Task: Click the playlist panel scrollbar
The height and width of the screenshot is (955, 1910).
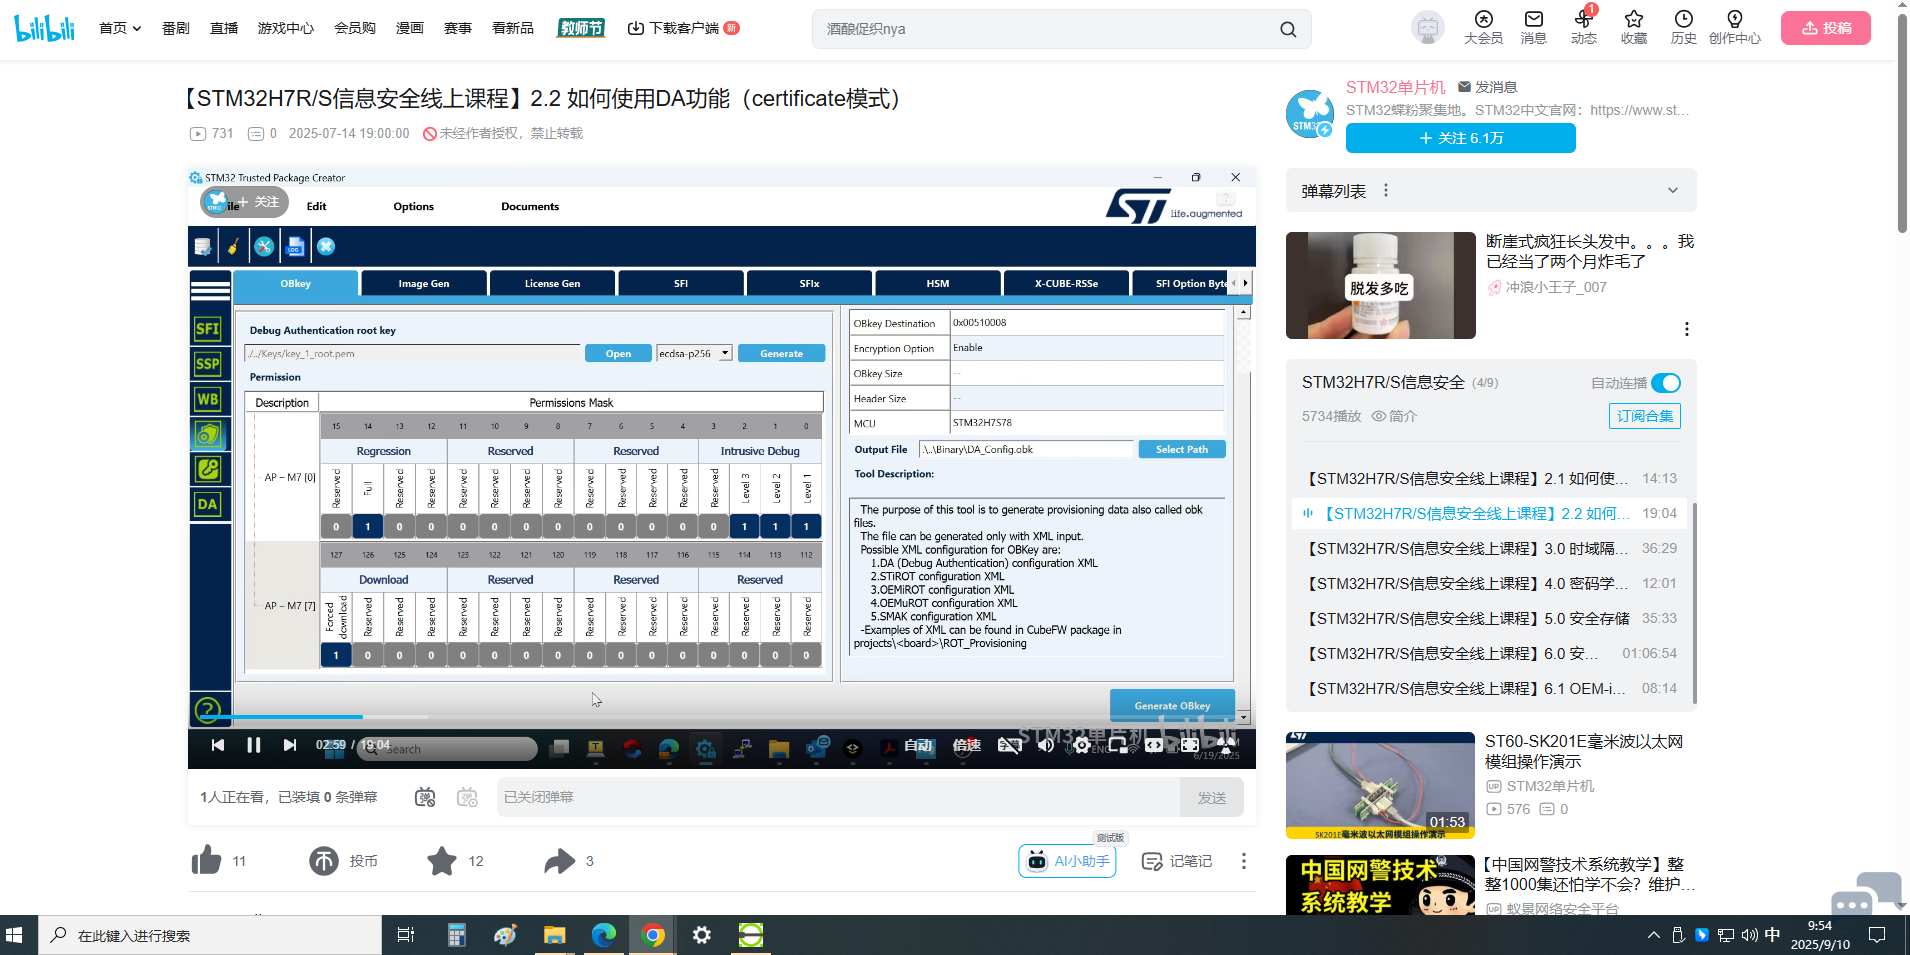Action: coord(1694,601)
